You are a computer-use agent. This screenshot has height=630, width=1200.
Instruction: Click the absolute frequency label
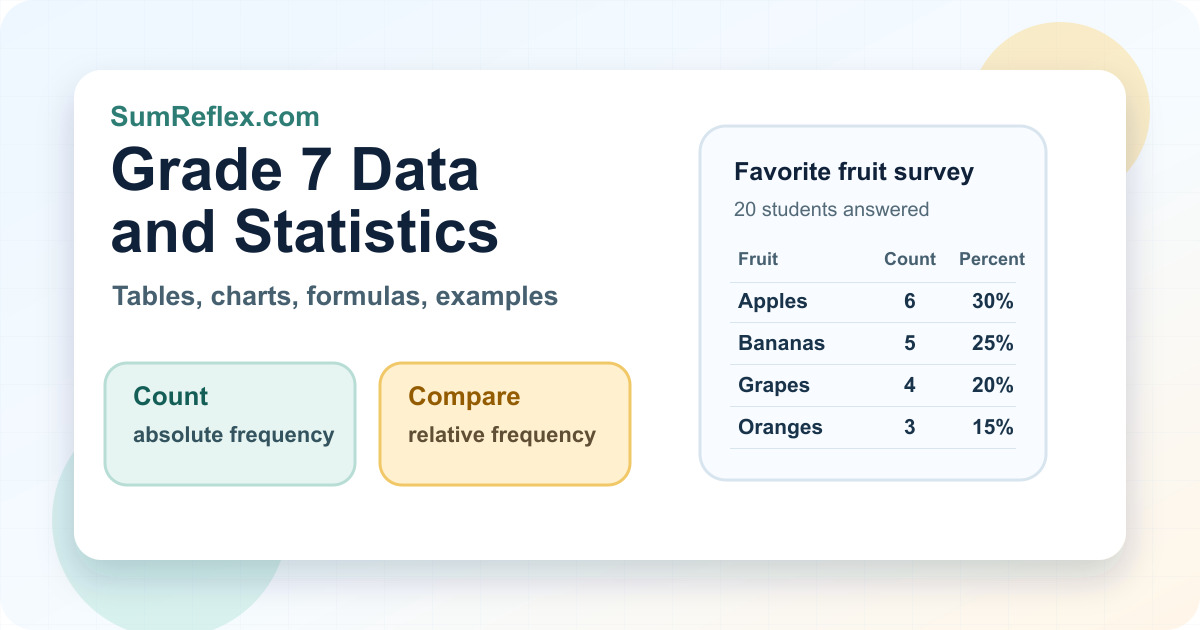(234, 435)
